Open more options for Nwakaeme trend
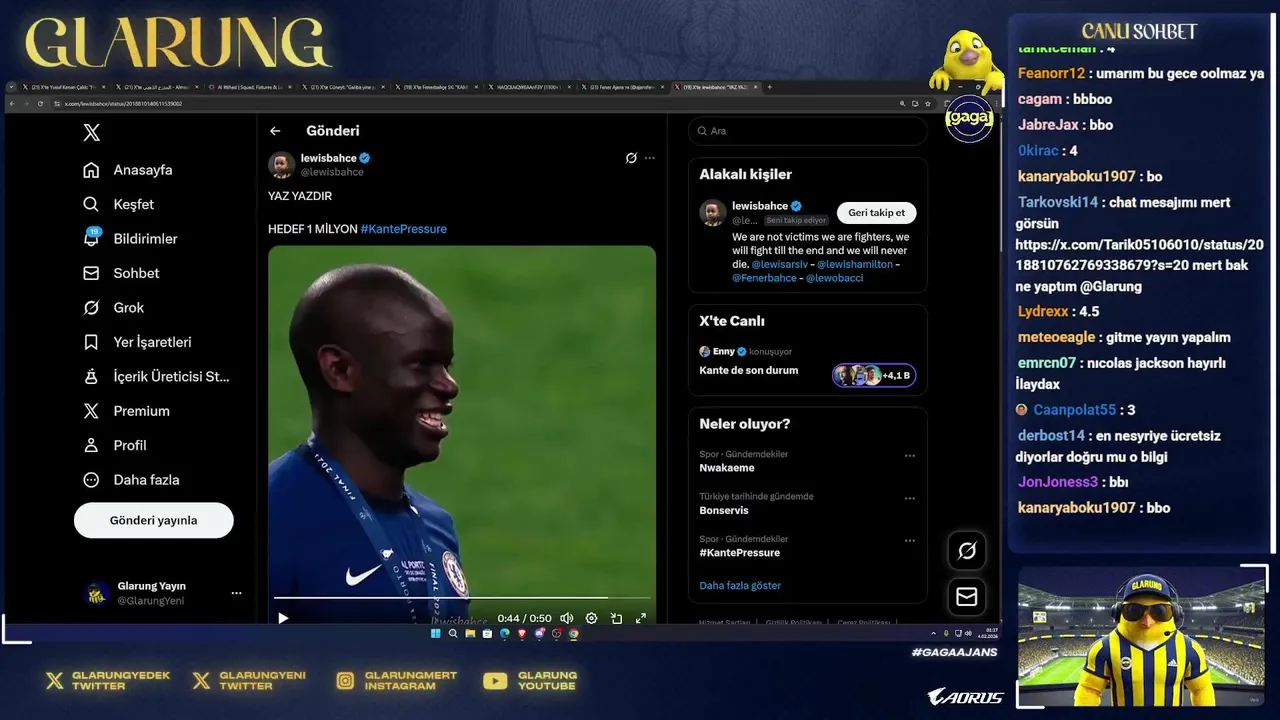Image resolution: width=1280 pixels, height=720 pixels. [910, 455]
